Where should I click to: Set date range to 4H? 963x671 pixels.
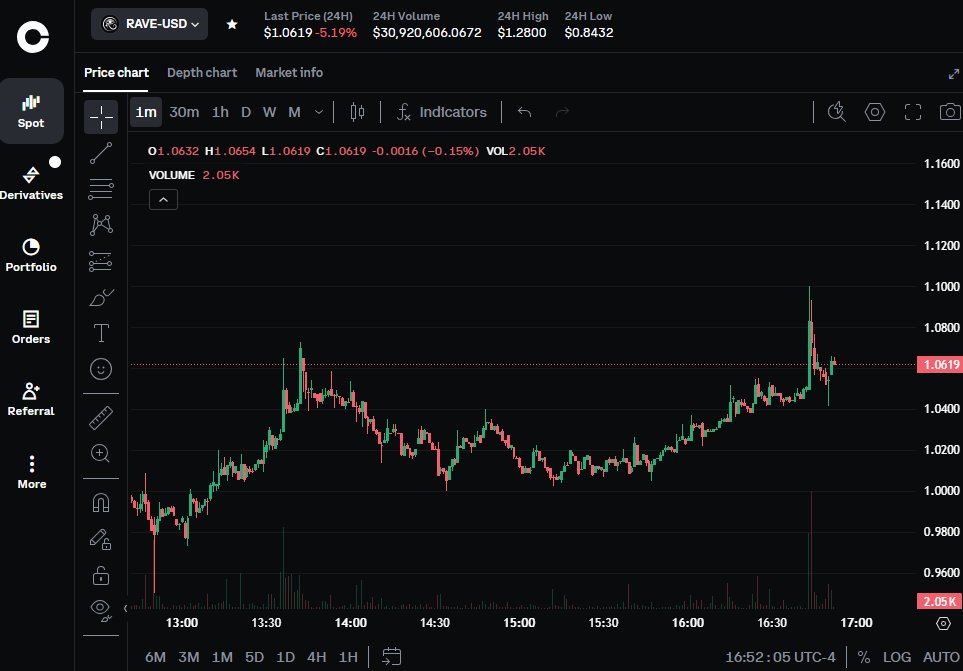316,657
